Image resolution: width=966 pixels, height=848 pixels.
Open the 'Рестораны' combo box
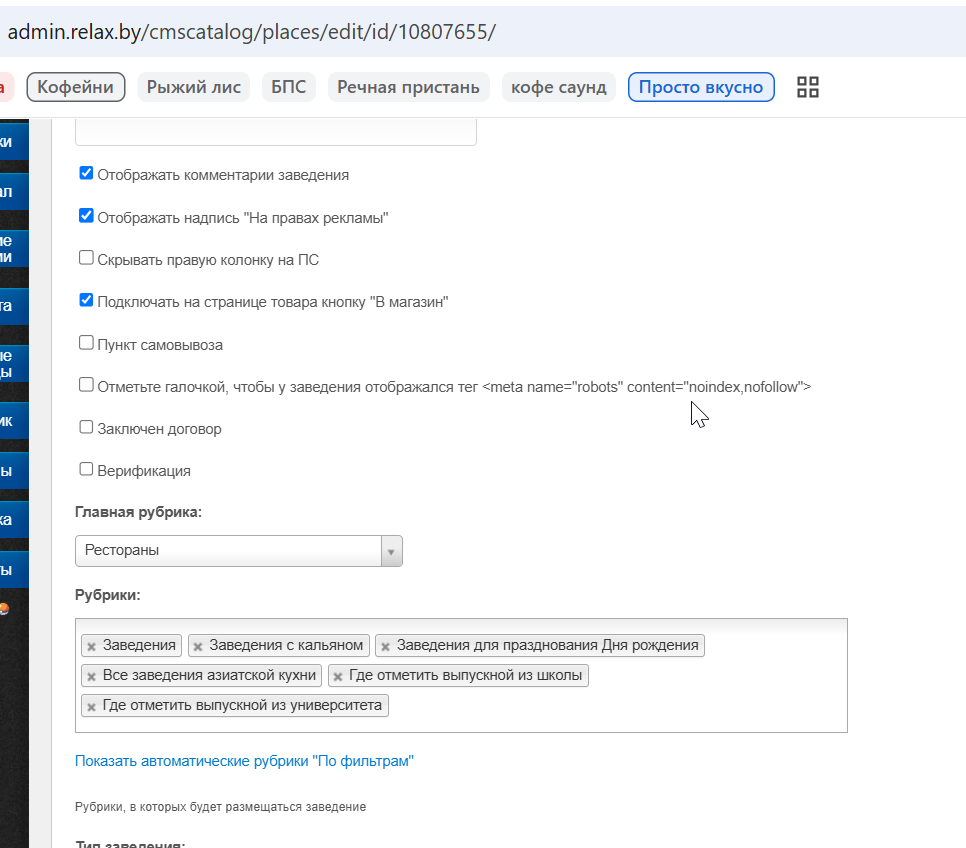(x=238, y=551)
